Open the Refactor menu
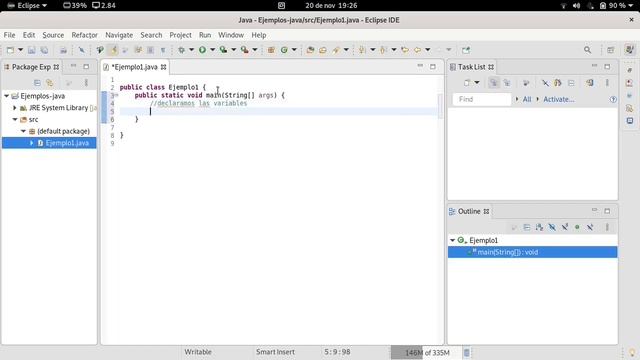640x360 pixels. click(x=84, y=35)
